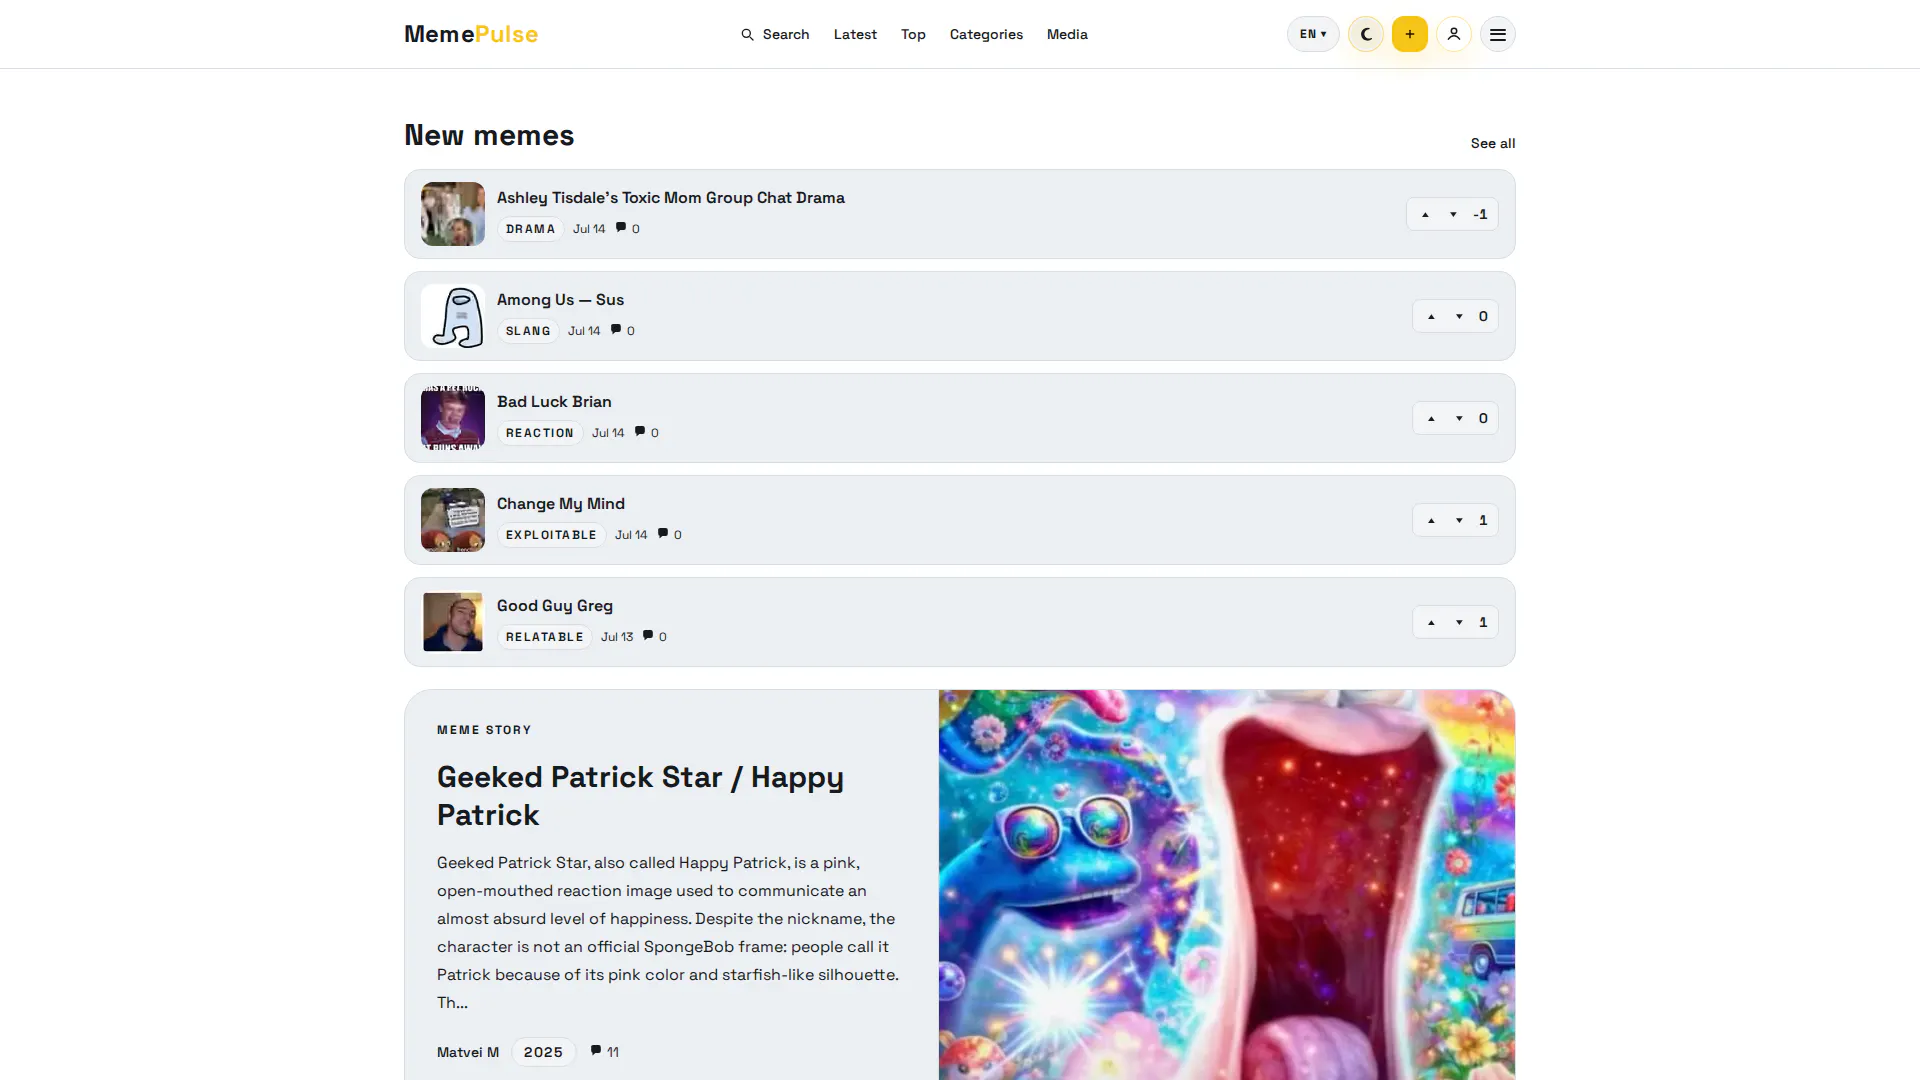Click the comment icon on Good Guy Greg row

(648, 636)
